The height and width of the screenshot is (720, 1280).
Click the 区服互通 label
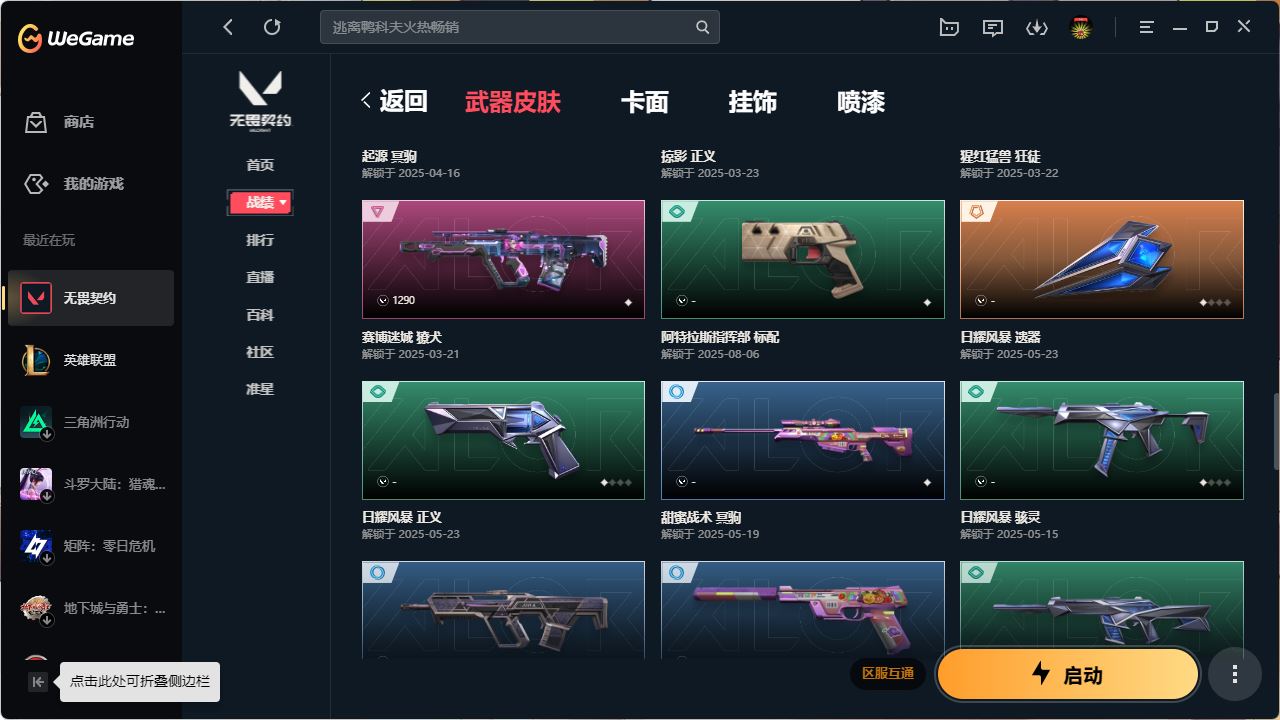pos(888,673)
